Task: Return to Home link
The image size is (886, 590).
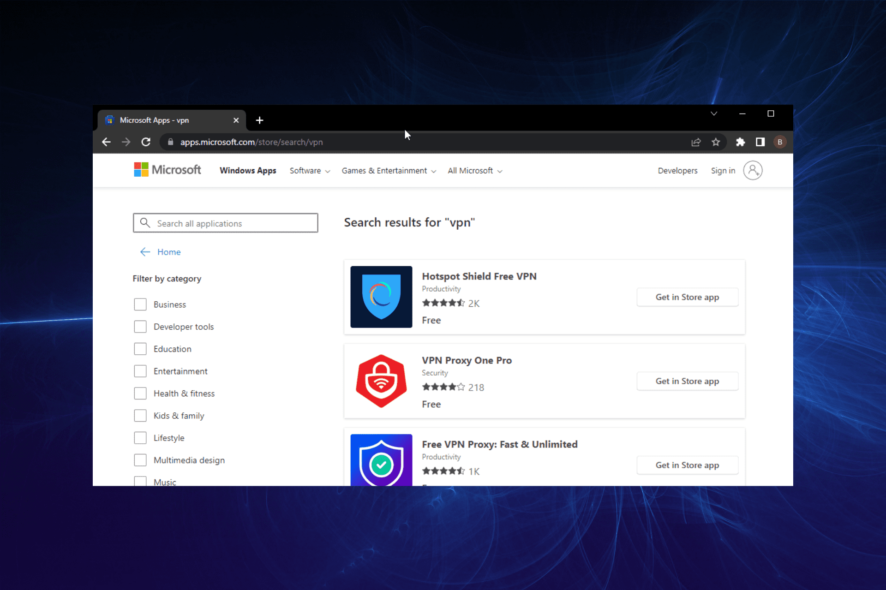Action: tap(169, 252)
